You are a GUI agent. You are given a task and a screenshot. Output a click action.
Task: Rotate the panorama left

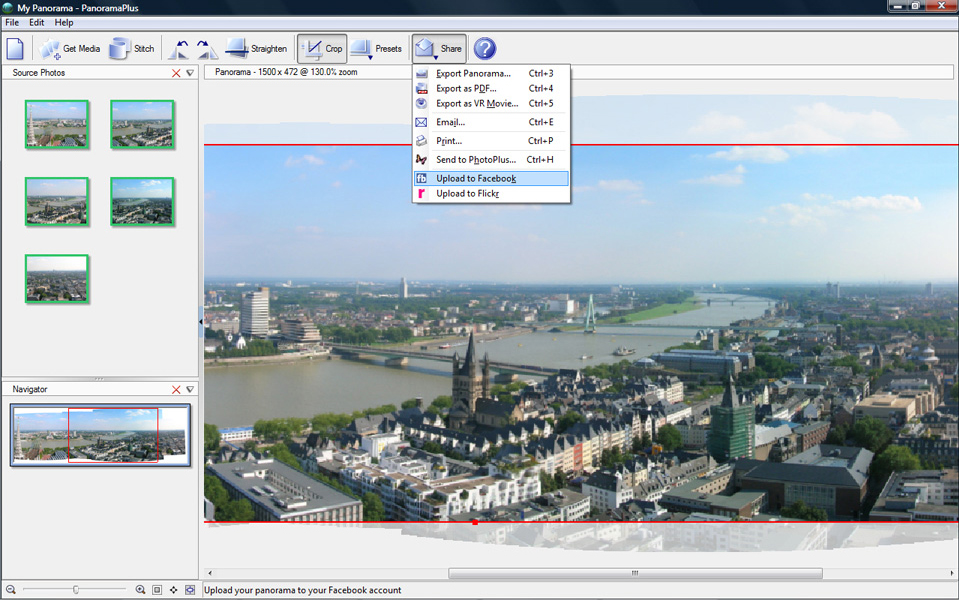click(180, 49)
